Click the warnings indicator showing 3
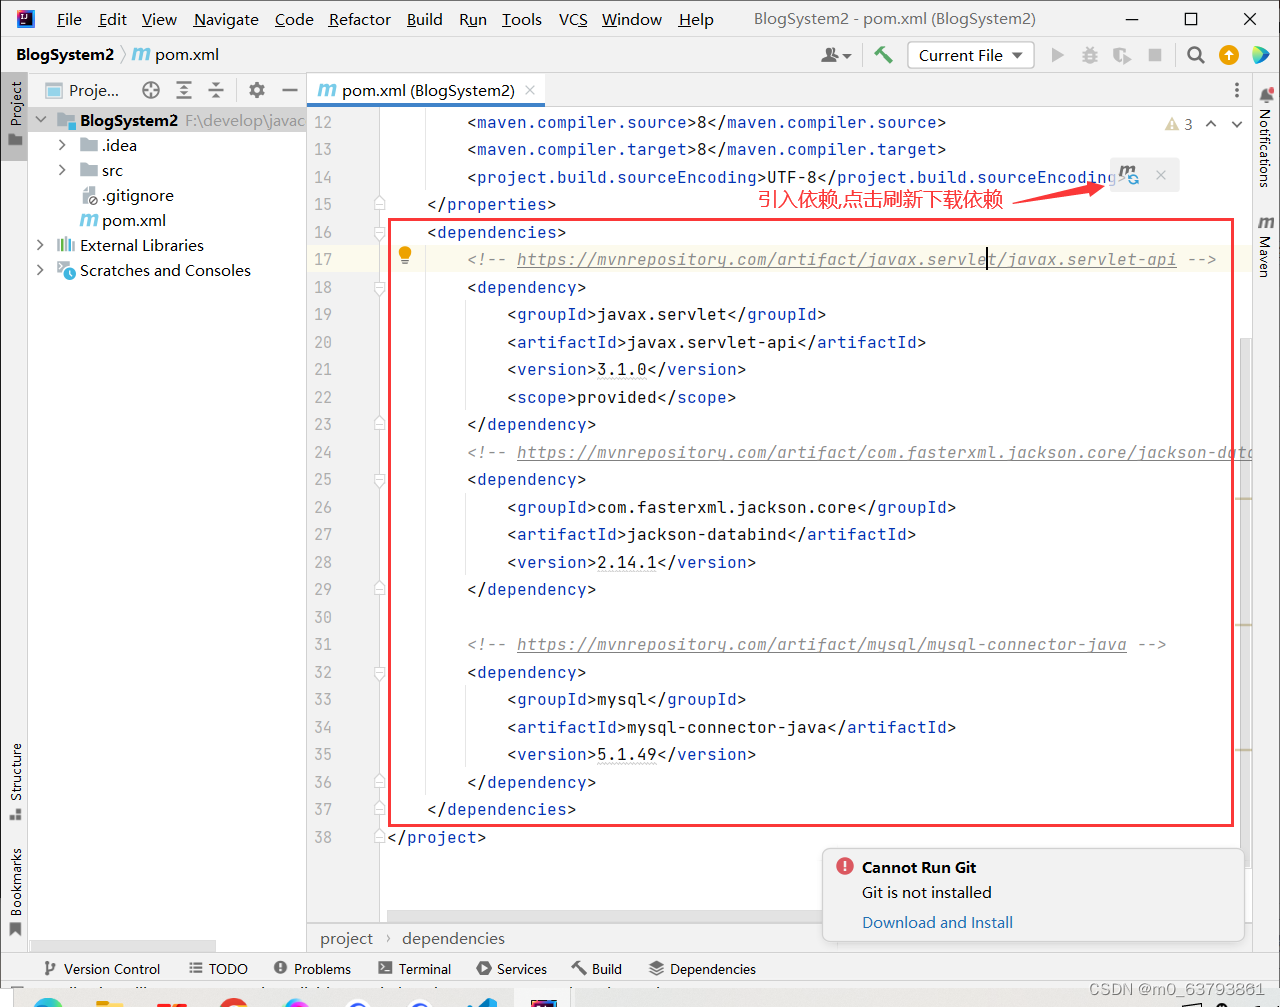The image size is (1280, 1007). [x=1179, y=124]
